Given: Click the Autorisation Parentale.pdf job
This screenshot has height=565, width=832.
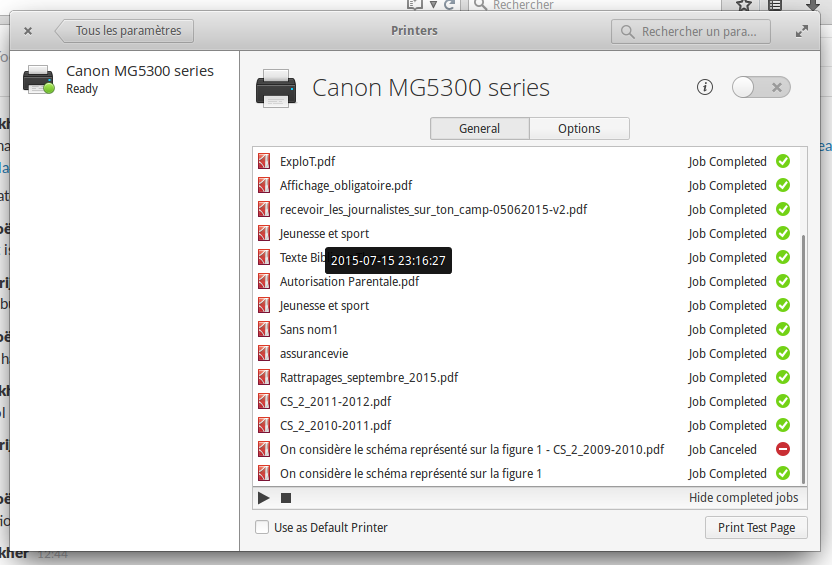Looking at the screenshot, I should pos(527,281).
